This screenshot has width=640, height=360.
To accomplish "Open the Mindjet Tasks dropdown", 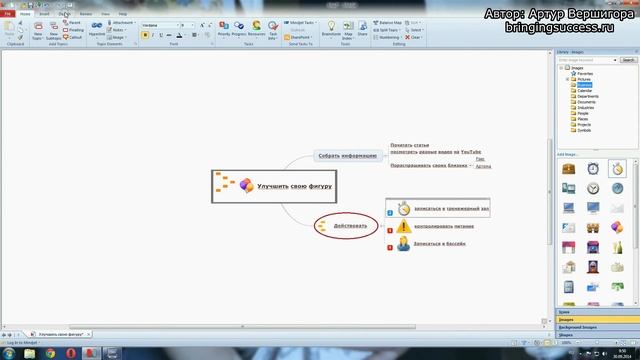I will [300, 23].
